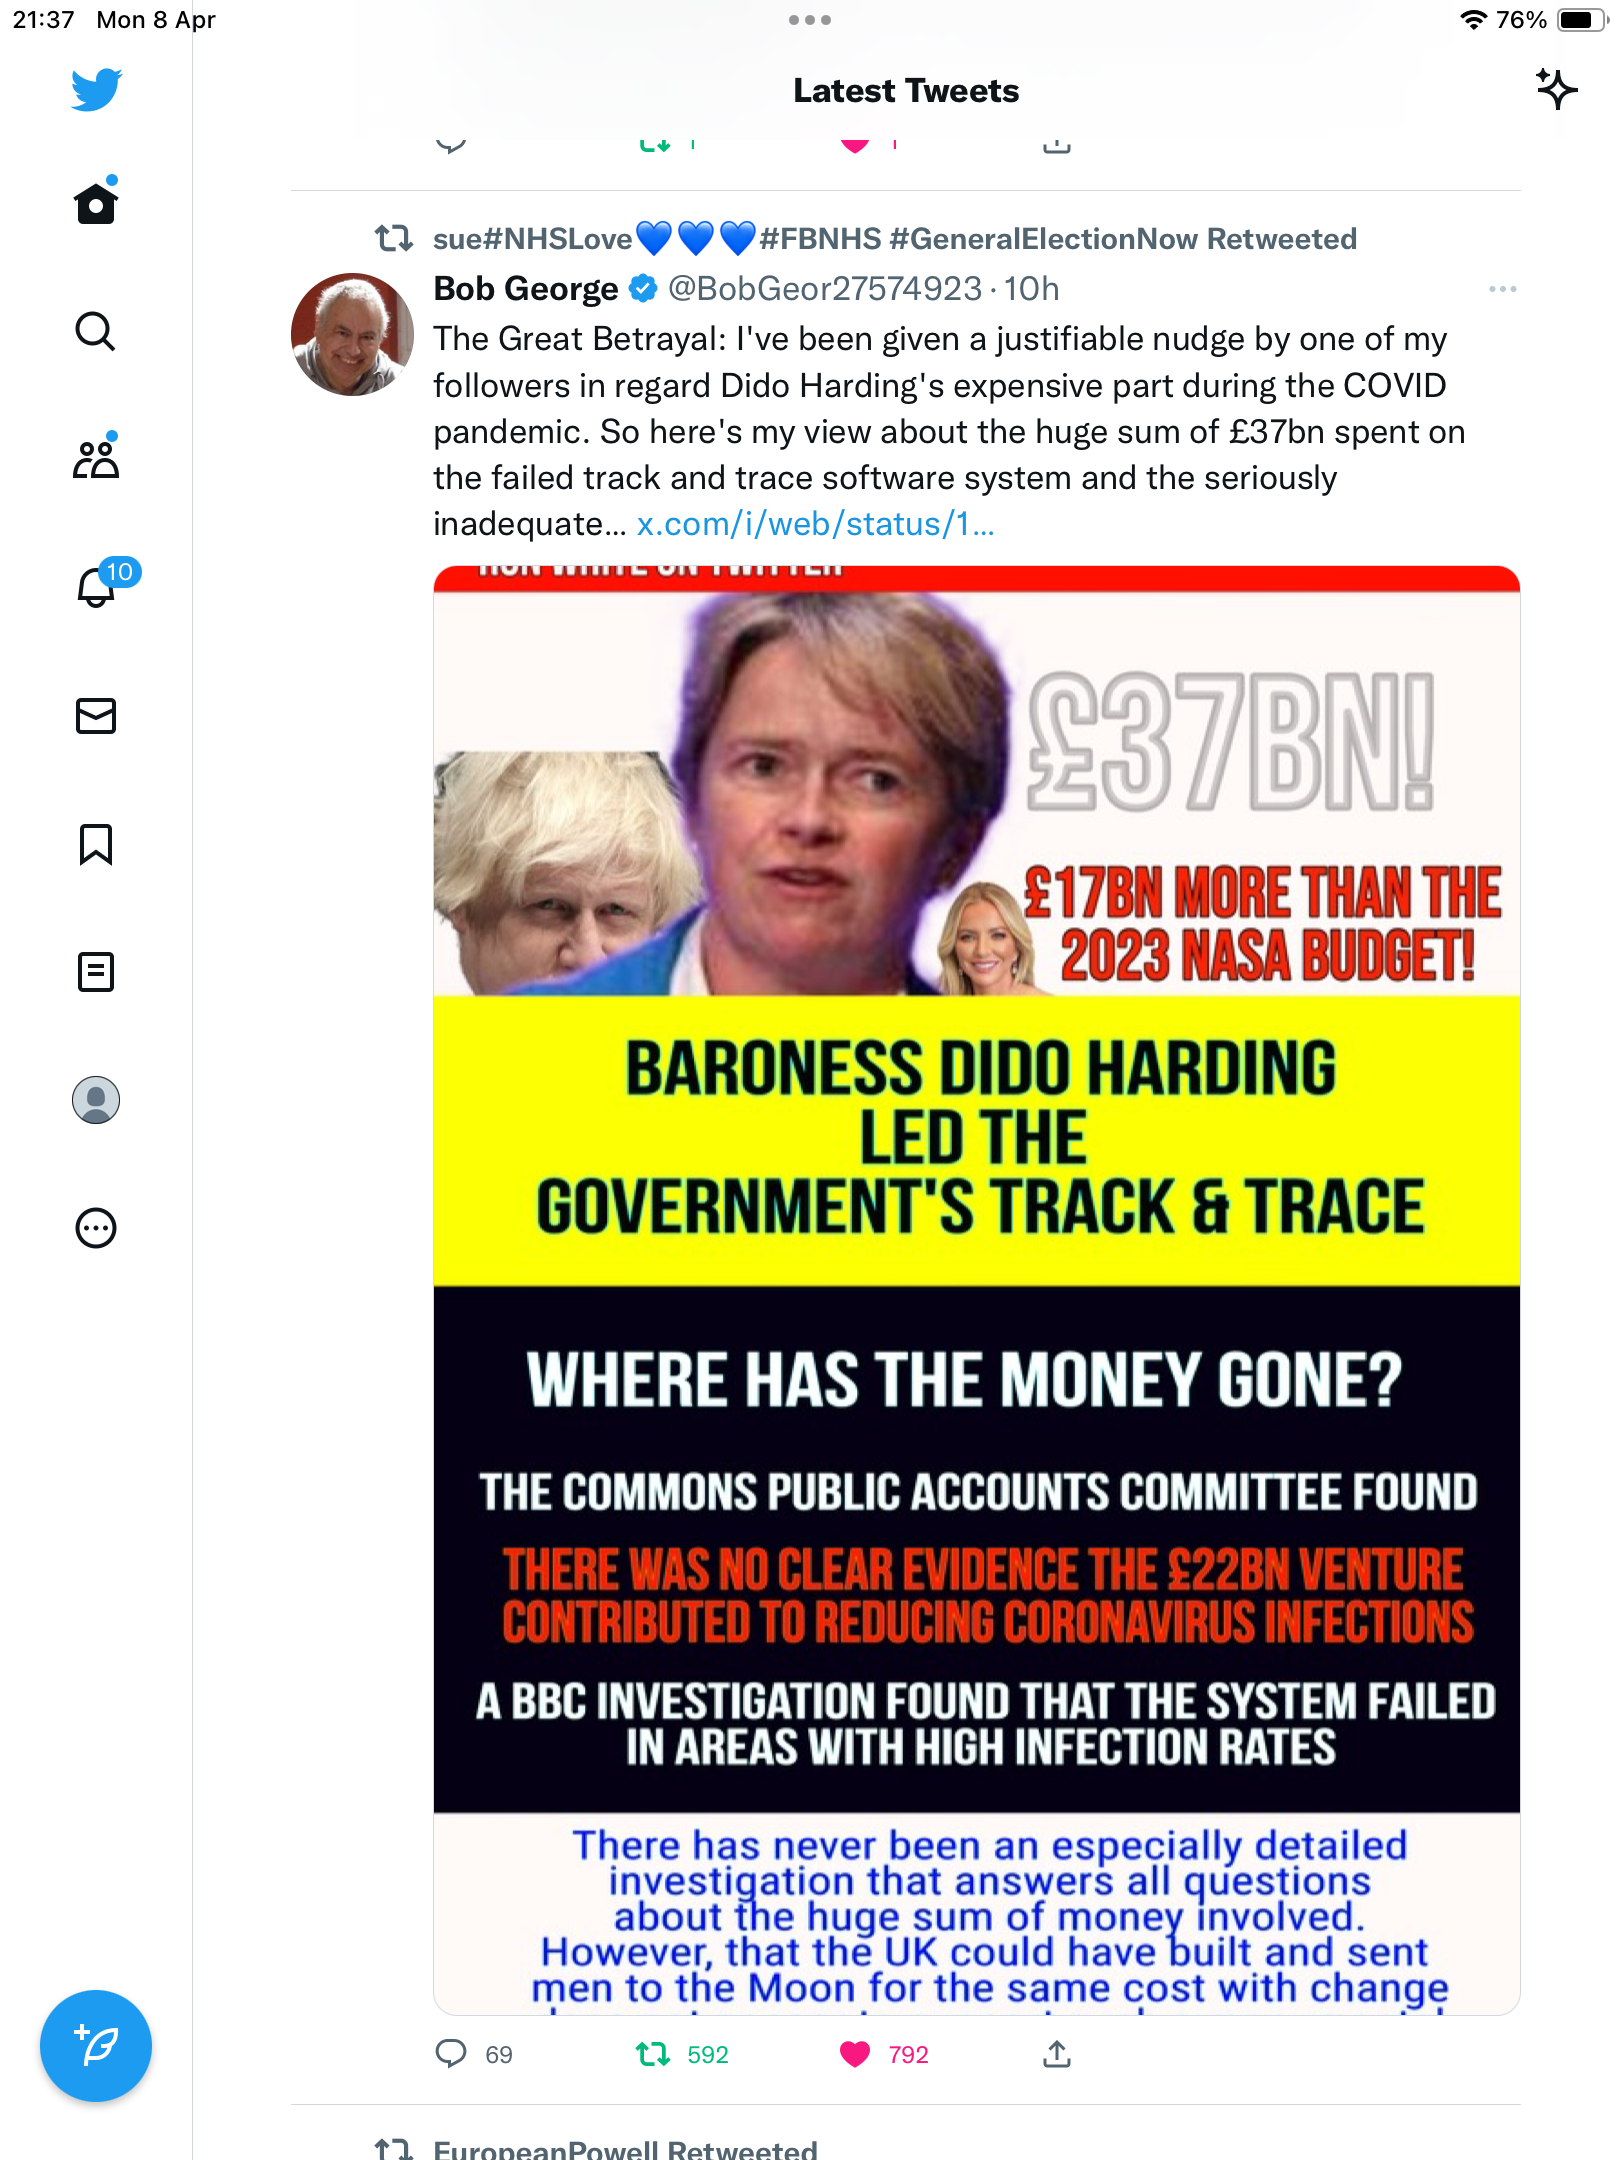Open More options circle icon
Viewport: 1620px width, 2160px height.
coord(96,1228)
